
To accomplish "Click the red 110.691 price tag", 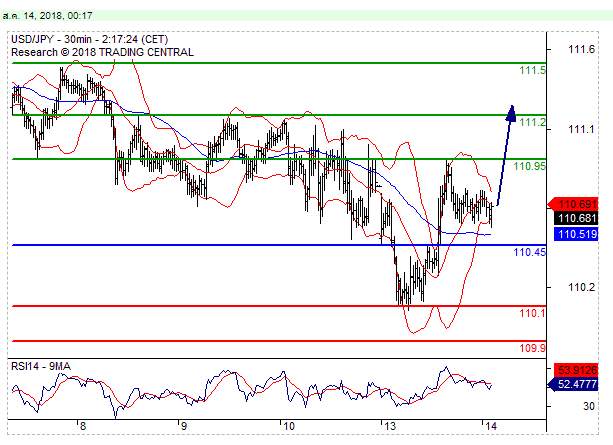I will (x=574, y=204).
